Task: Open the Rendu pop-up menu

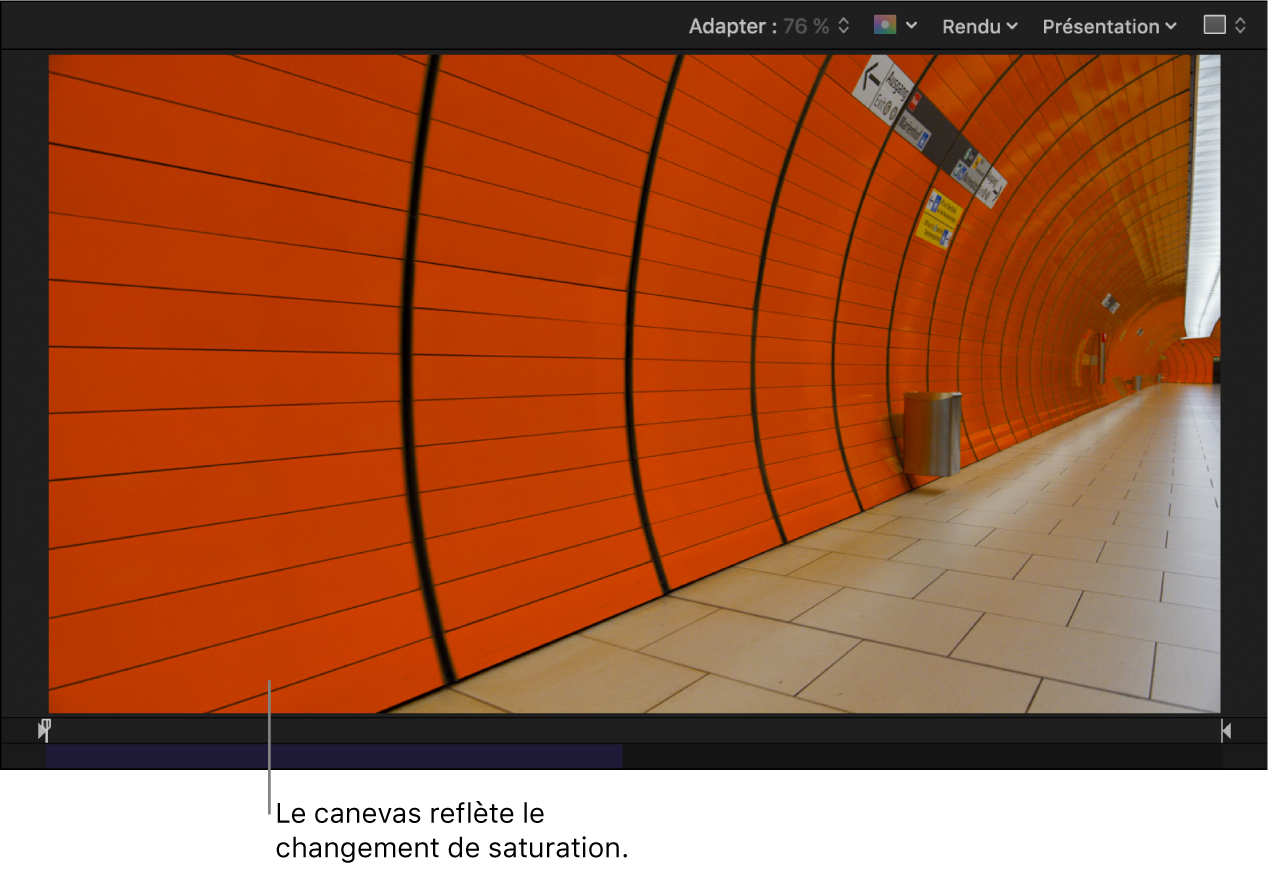Action: pyautogui.click(x=970, y=26)
